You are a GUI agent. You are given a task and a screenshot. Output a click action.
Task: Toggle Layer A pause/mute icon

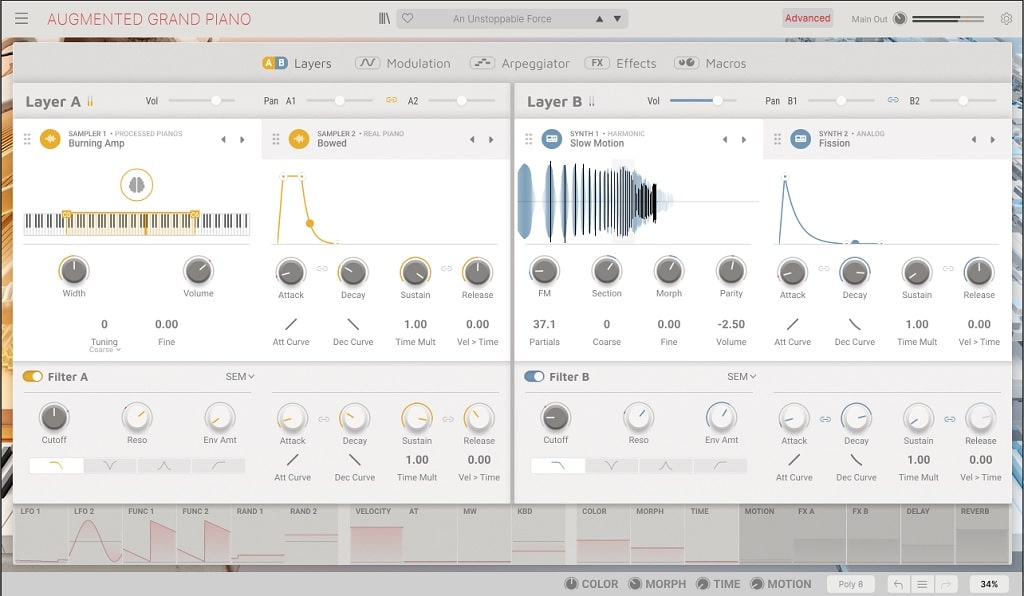90,101
